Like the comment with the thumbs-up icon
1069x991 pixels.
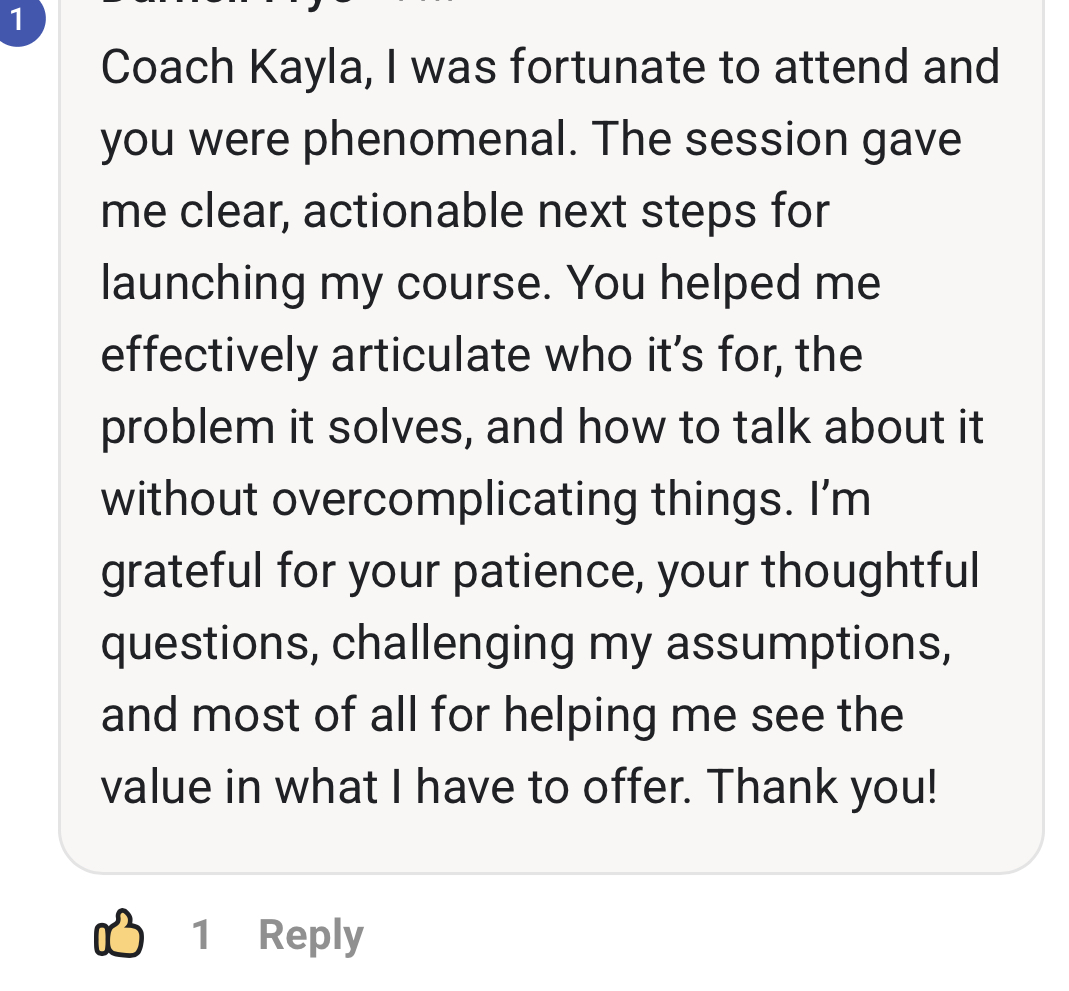[x=118, y=933]
